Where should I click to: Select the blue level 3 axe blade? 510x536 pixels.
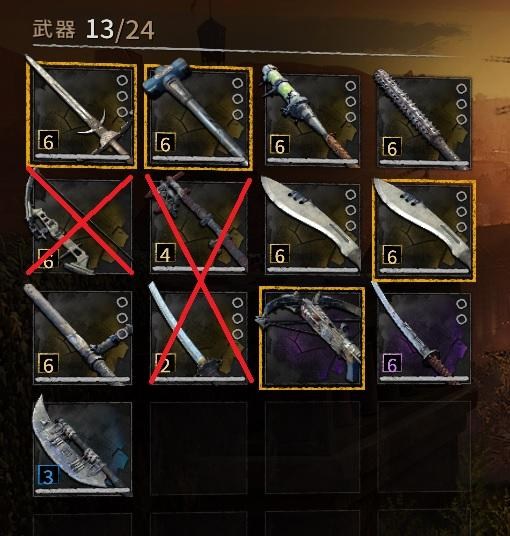tap(82, 448)
